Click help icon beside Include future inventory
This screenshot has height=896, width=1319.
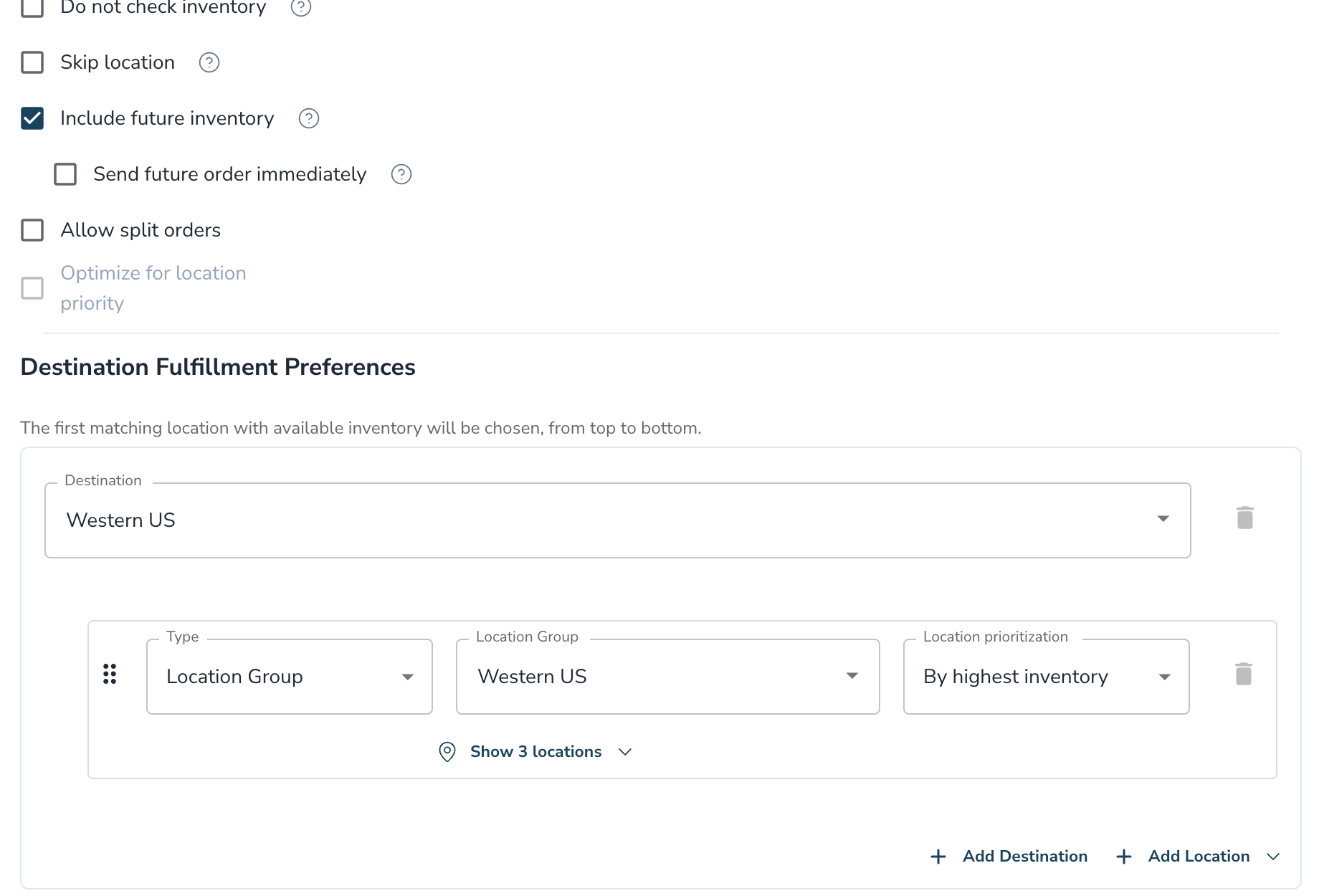tap(309, 118)
